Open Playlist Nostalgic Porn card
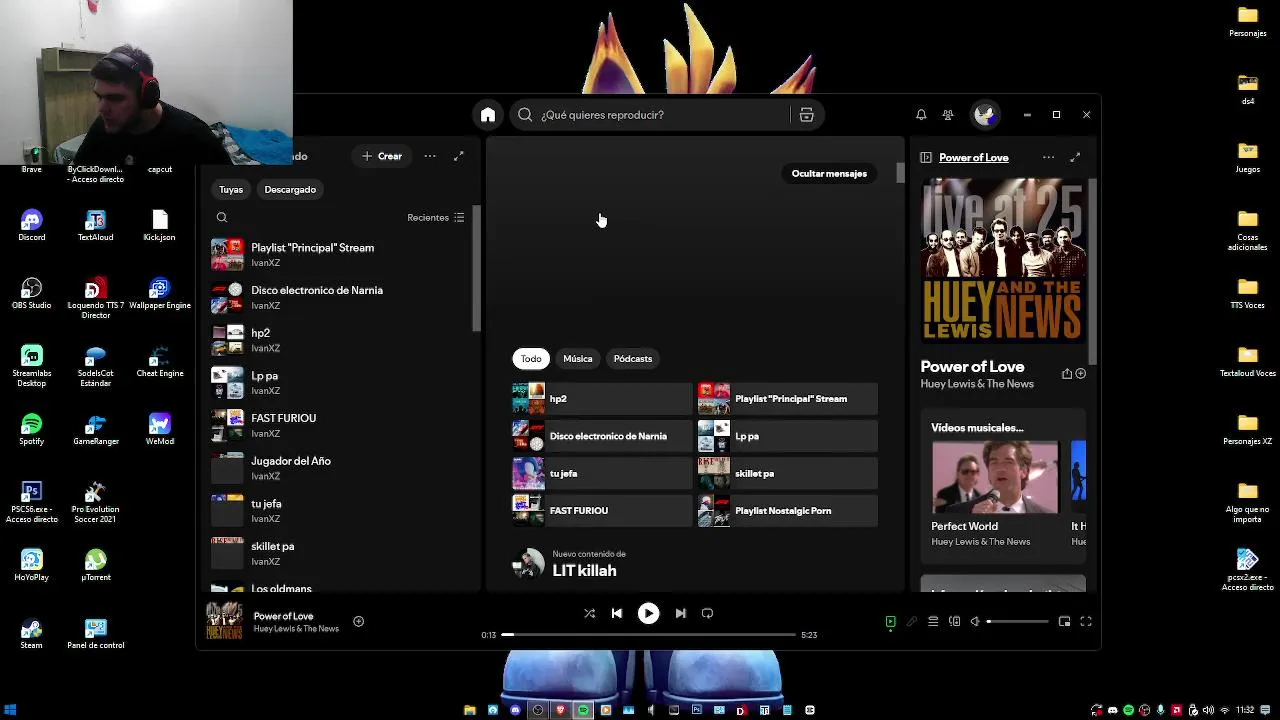Screen dimensions: 1280x720 pyautogui.click(x=787, y=510)
